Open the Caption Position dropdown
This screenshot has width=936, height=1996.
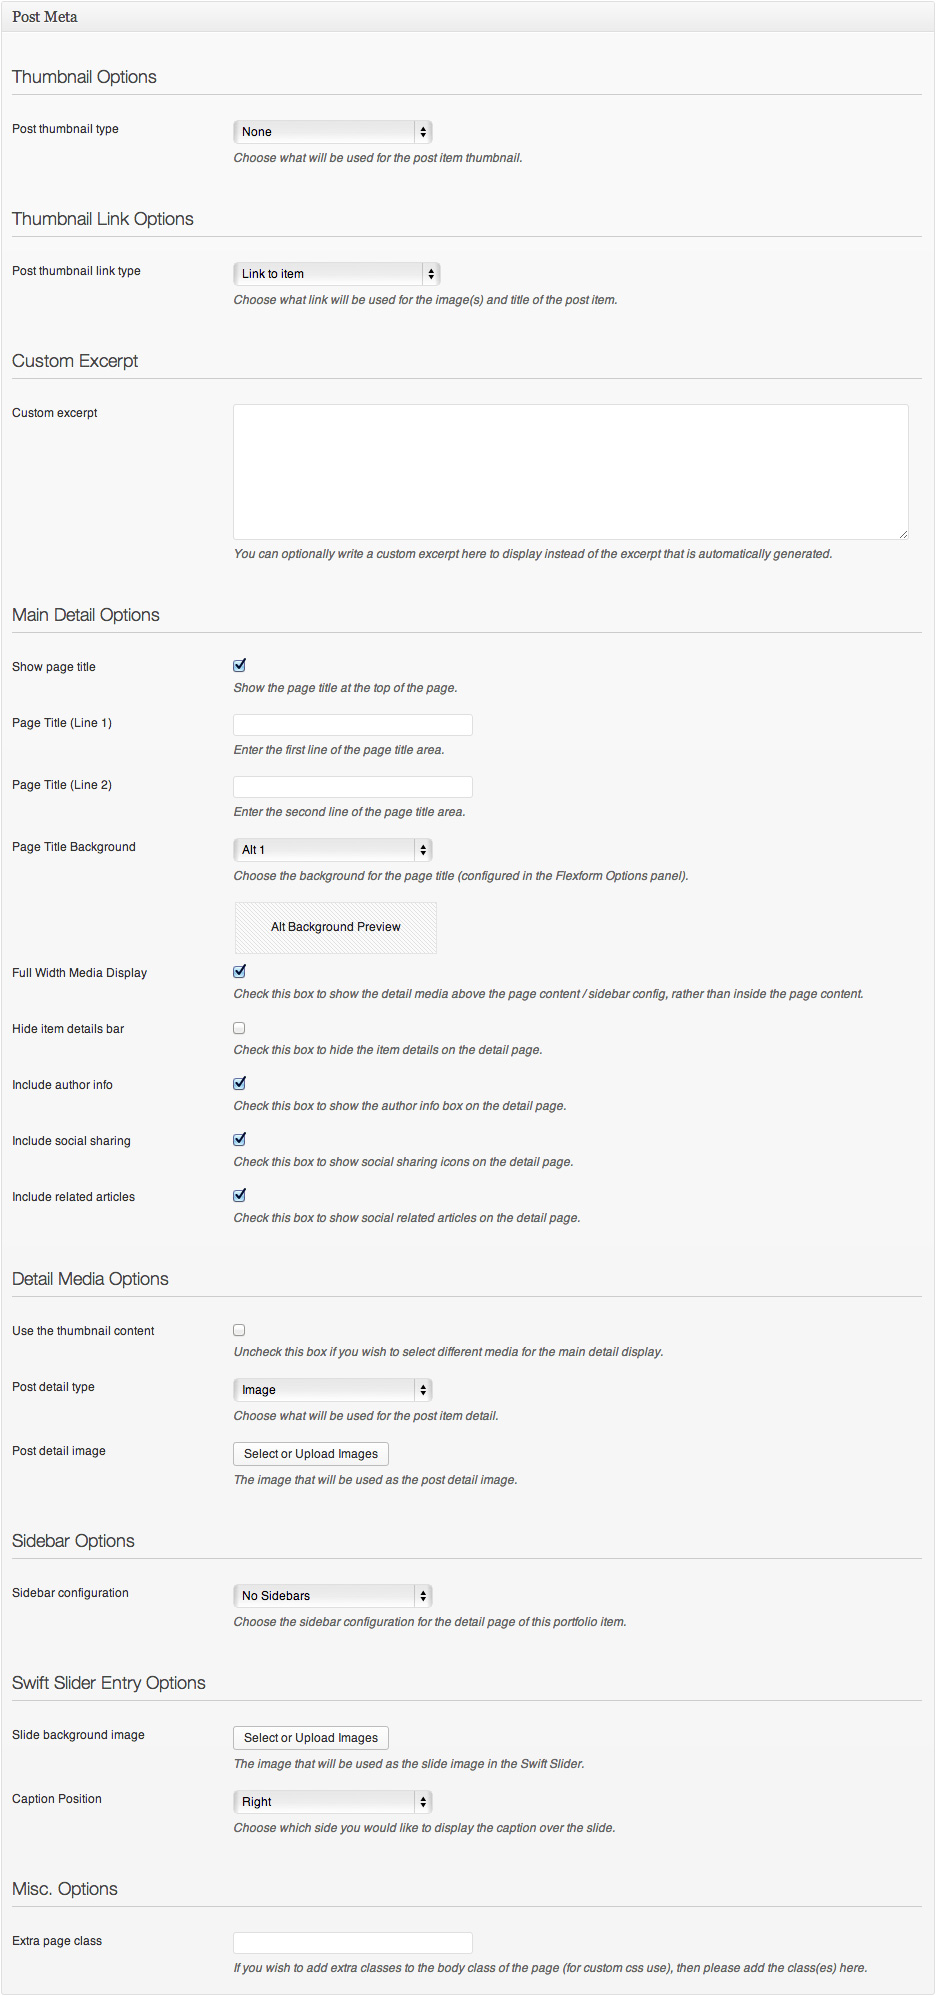tap(332, 1802)
